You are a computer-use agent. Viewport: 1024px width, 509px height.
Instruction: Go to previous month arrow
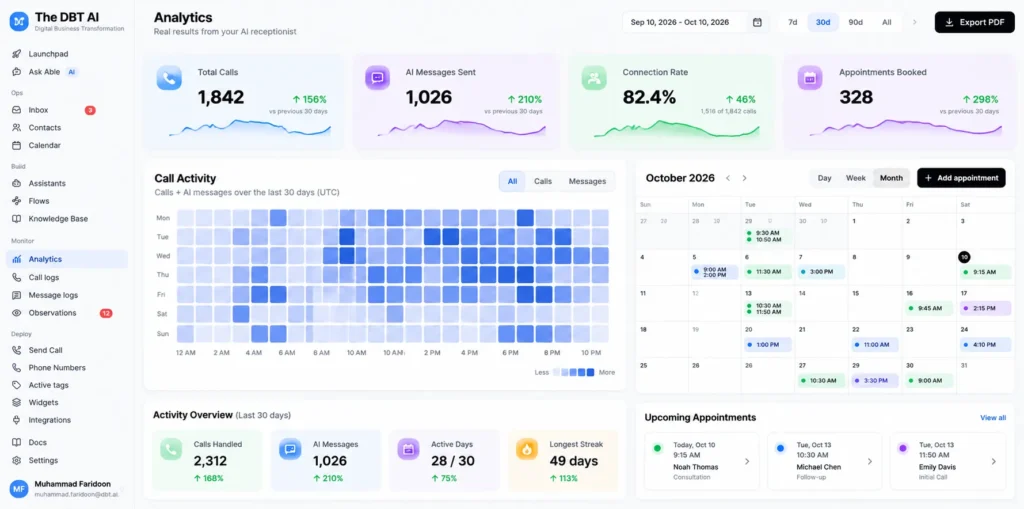(728, 178)
